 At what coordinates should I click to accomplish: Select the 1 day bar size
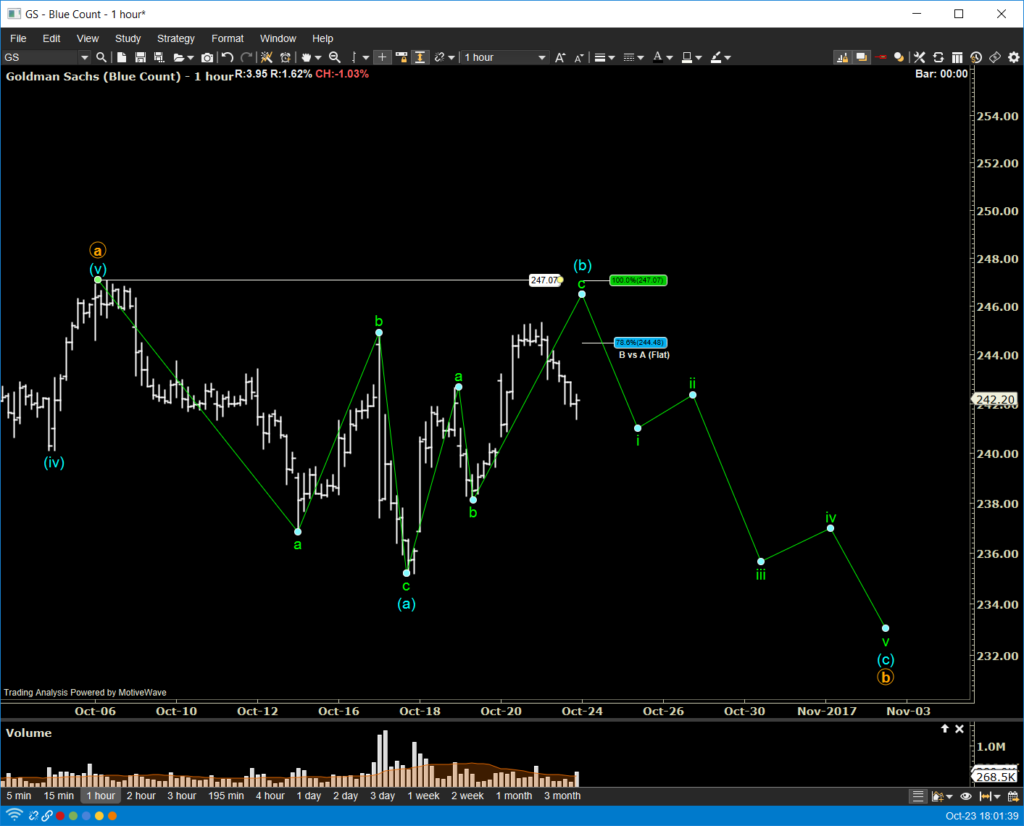309,796
